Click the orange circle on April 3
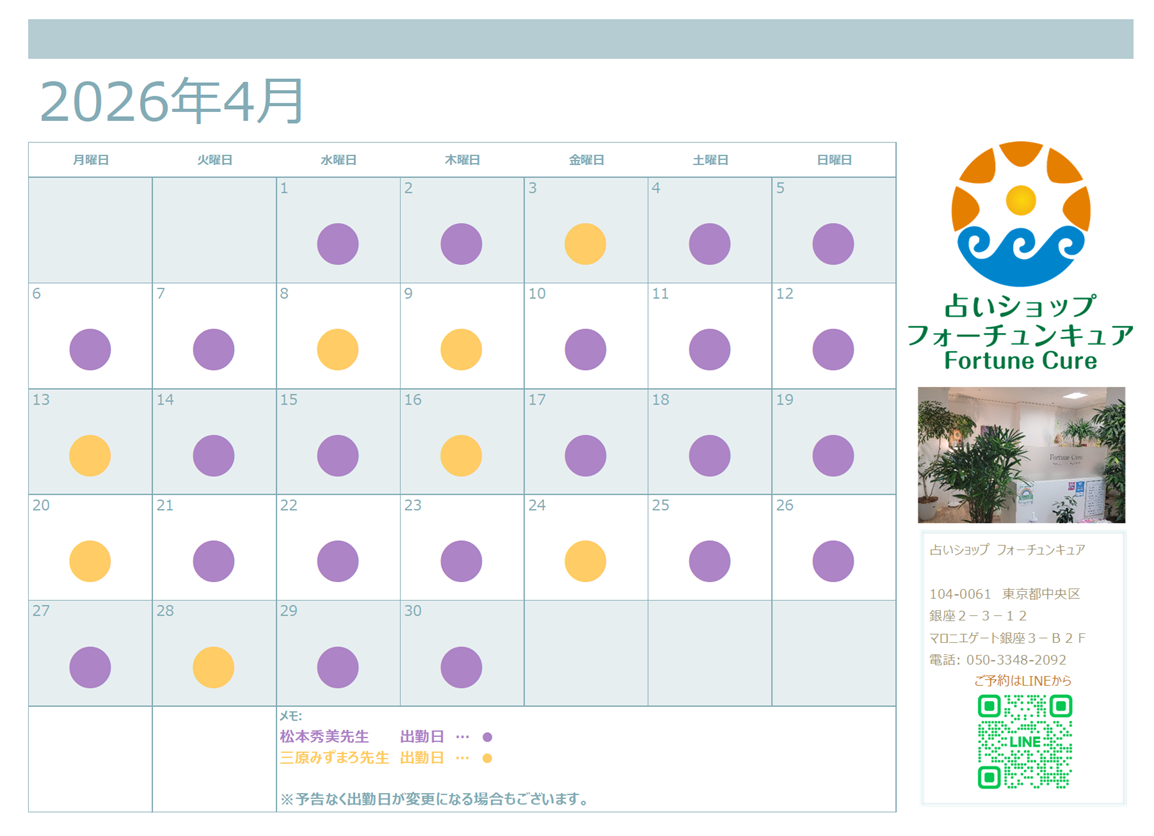Viewport: 1154px width, 836px height. click(x=585, y=244)
